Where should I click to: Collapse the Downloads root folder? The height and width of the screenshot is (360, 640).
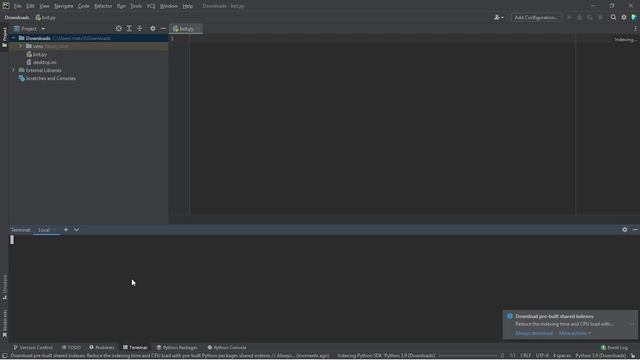pos(13,38)
